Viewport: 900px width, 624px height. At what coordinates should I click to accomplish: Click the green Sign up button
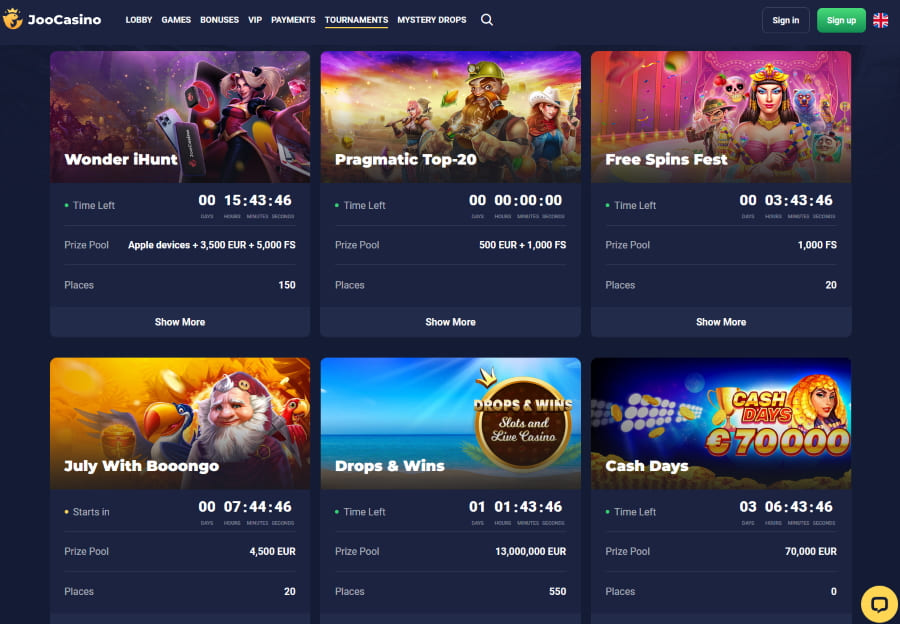tap(841, 20)
